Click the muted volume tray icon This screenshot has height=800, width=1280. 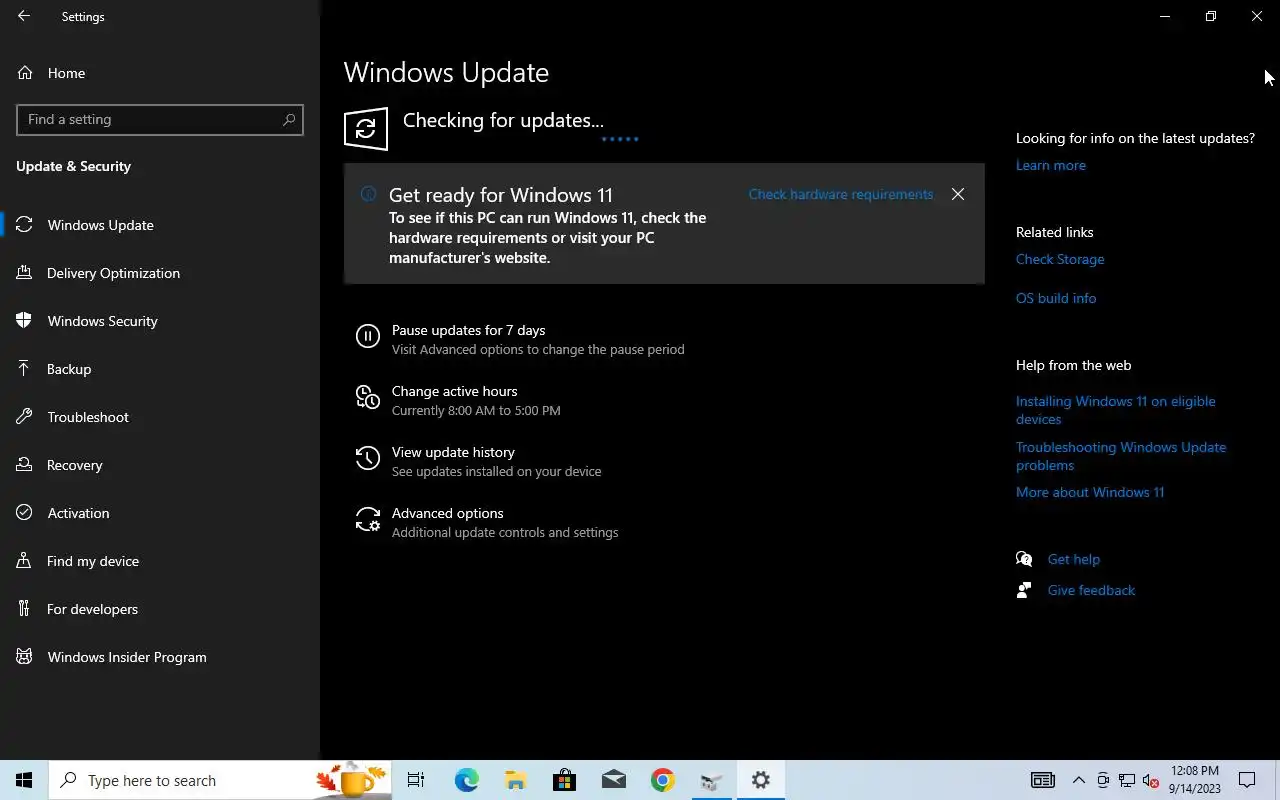coord(1150,780)
